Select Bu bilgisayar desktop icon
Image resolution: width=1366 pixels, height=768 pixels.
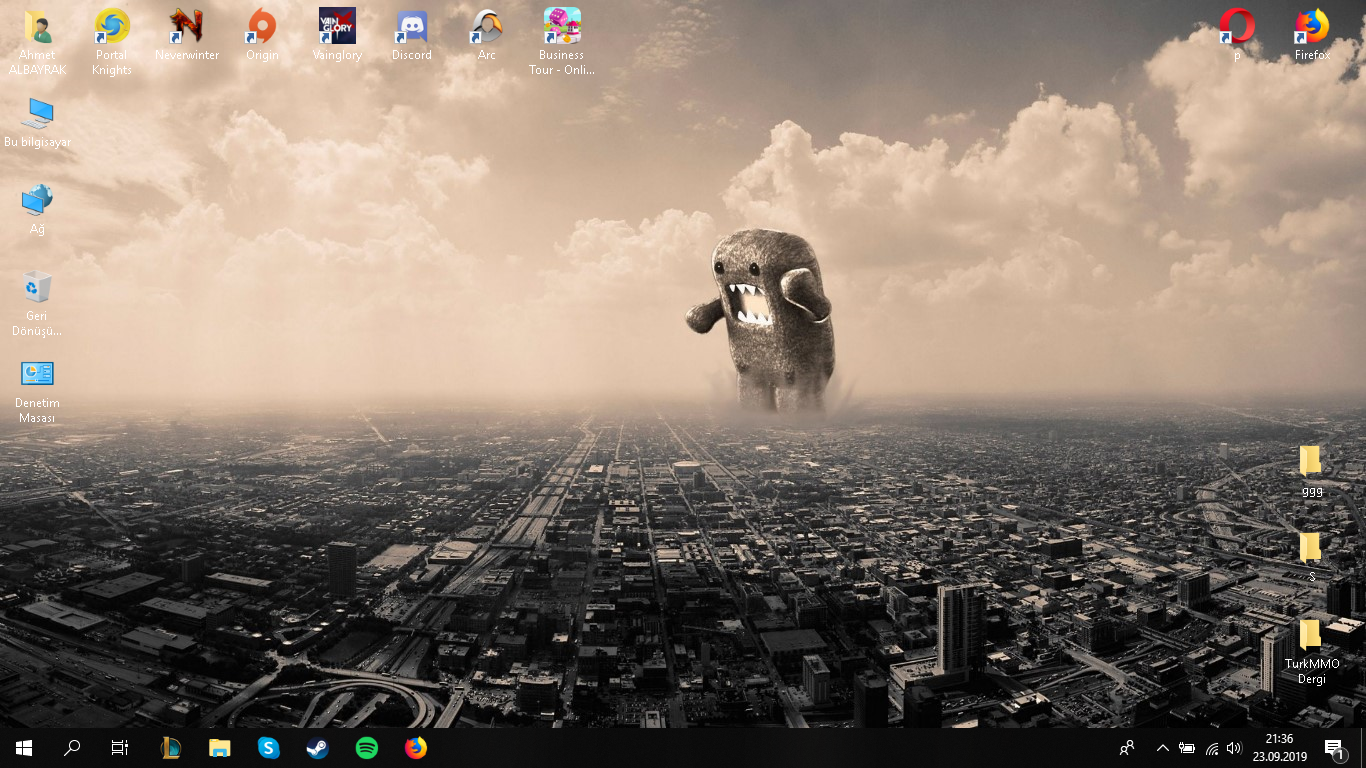tap(38, 114)
